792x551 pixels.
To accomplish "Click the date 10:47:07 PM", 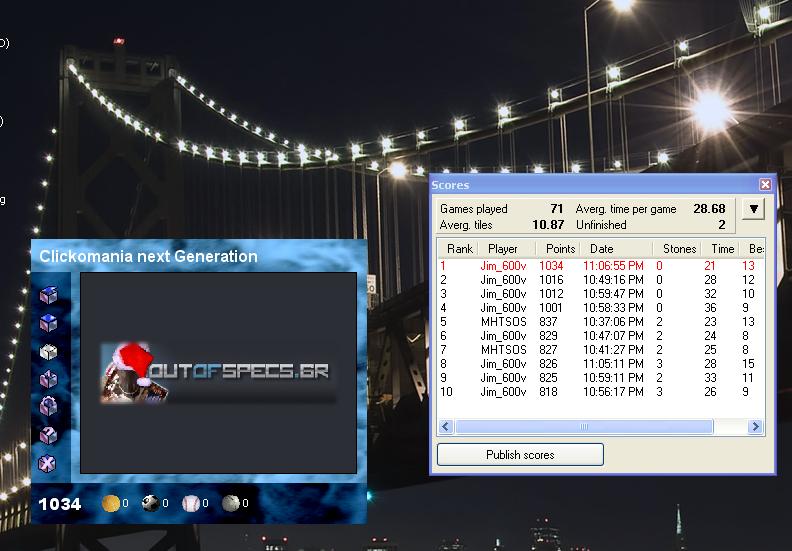I will (613, 336).
